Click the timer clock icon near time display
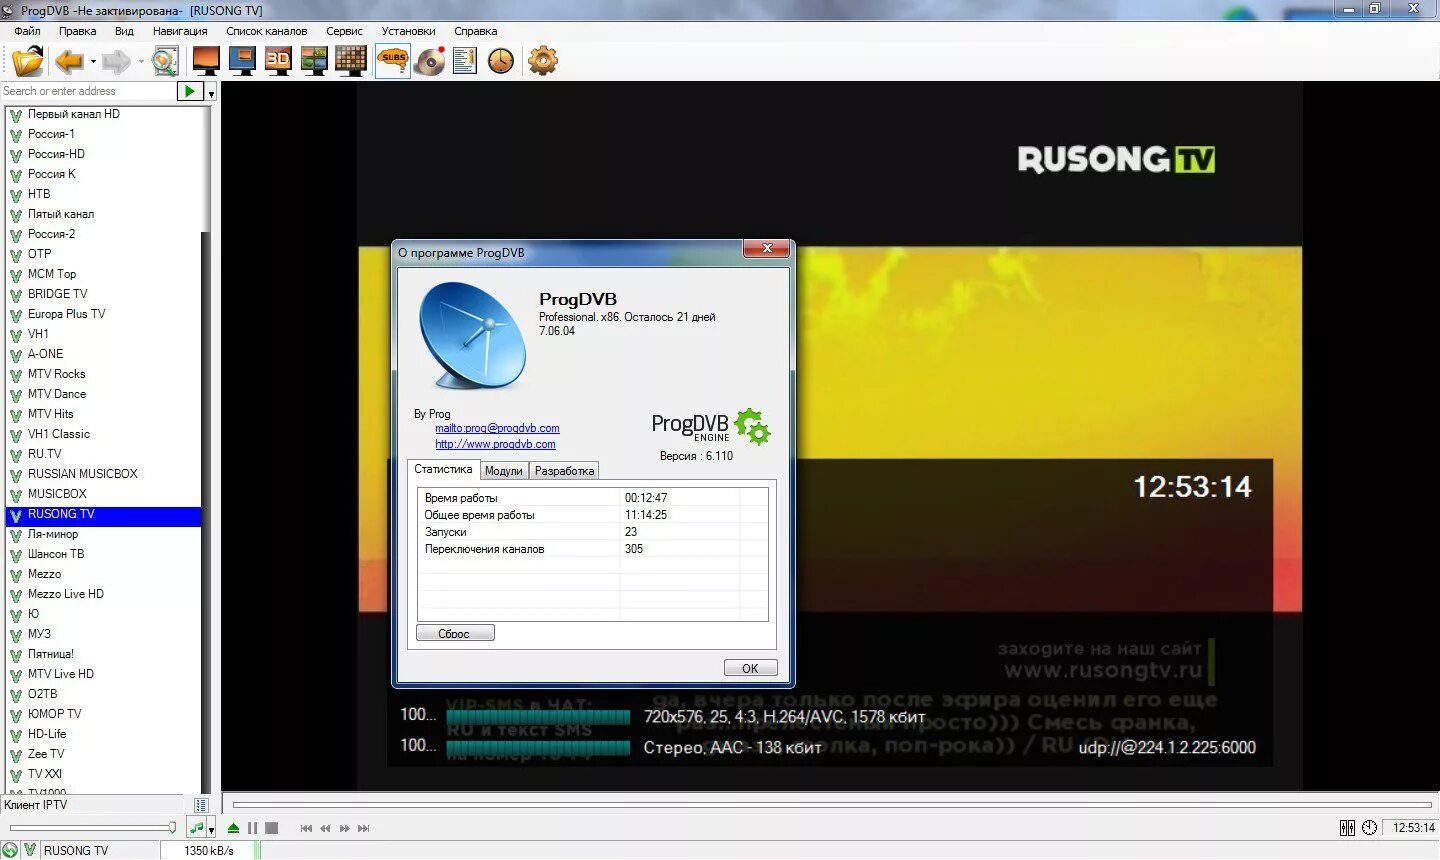The image size is (1440, 860). coord(1369,828)
